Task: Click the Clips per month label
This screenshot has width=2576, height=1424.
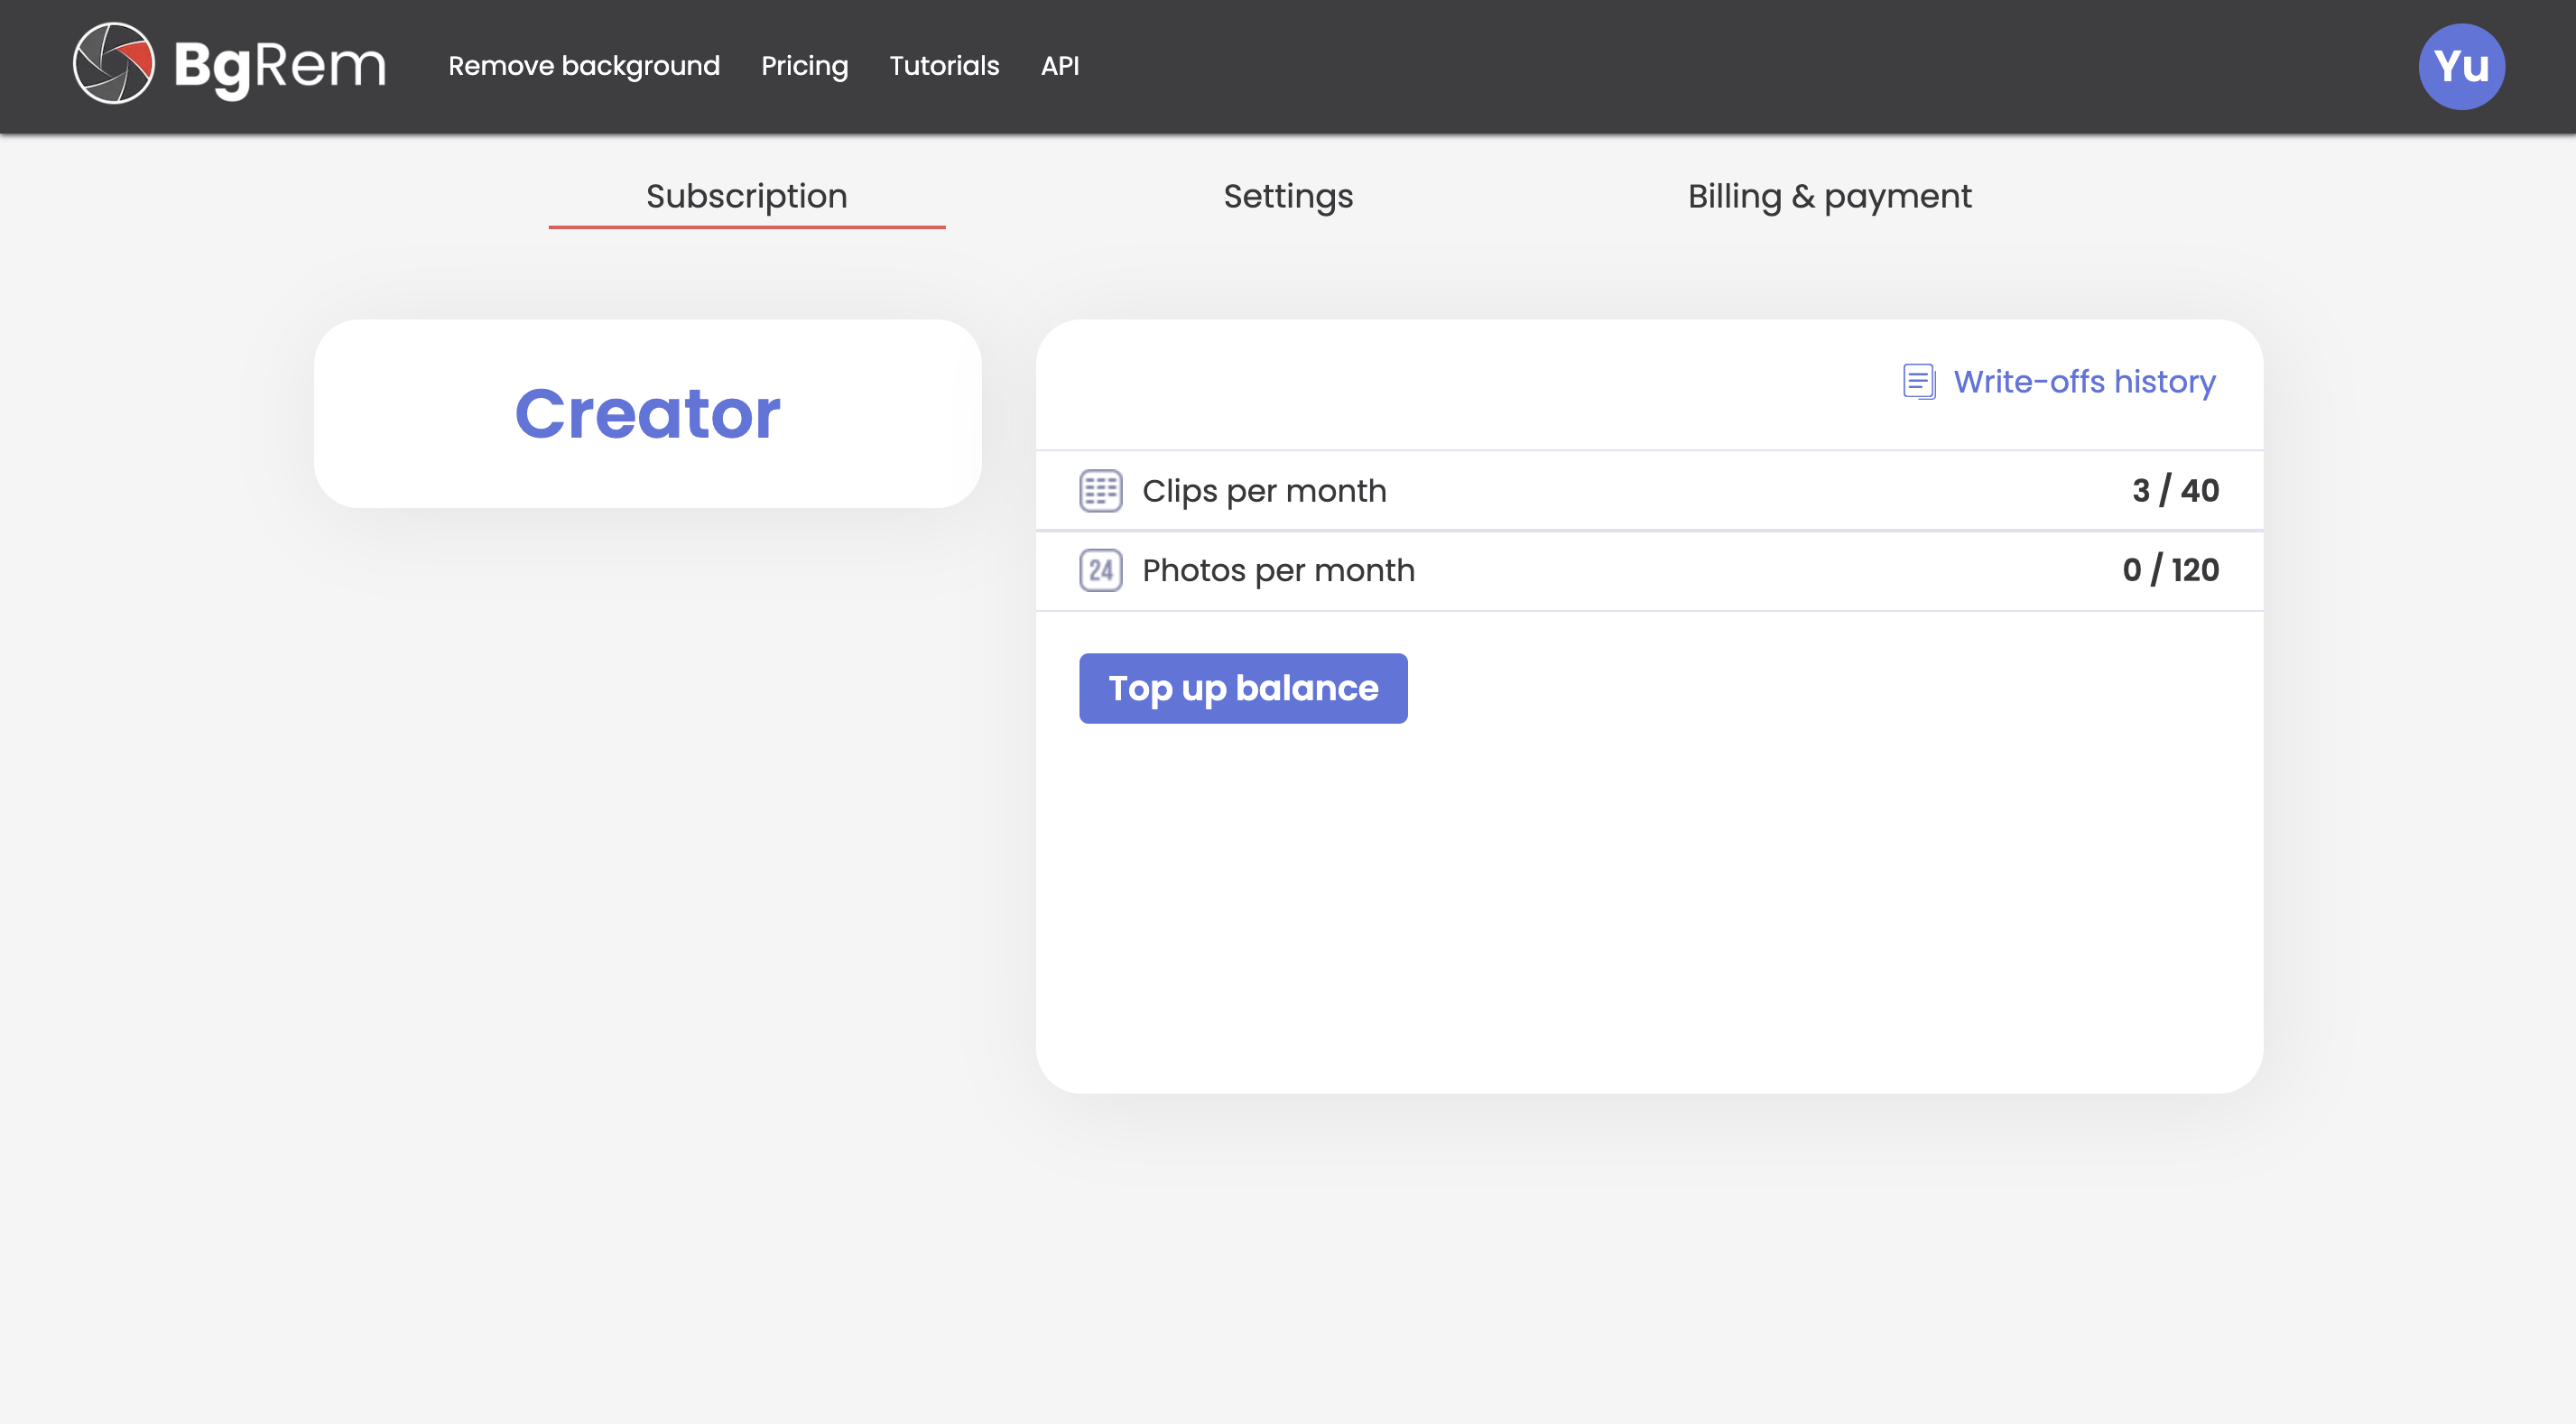Action: tap(1264, 491)
